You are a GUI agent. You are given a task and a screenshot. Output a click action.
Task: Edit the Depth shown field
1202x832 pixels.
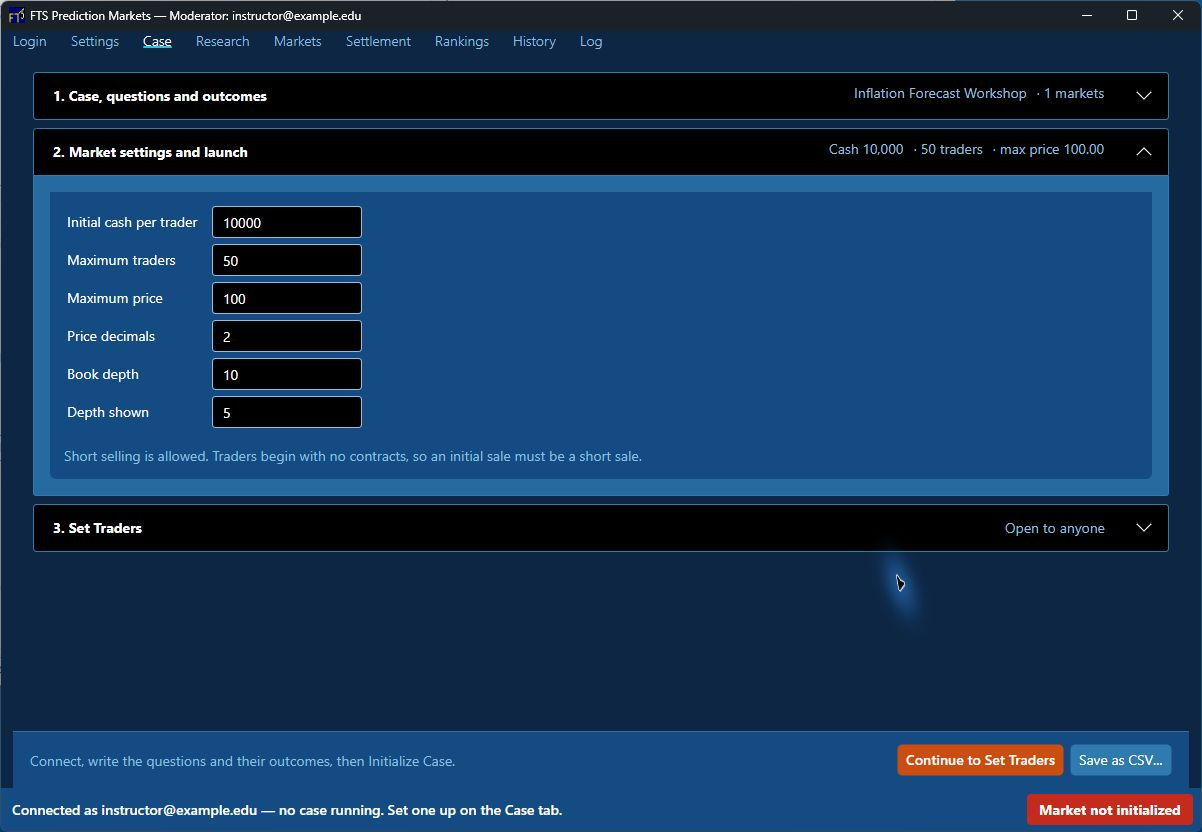pyautogui.click(x=287, y=412)
